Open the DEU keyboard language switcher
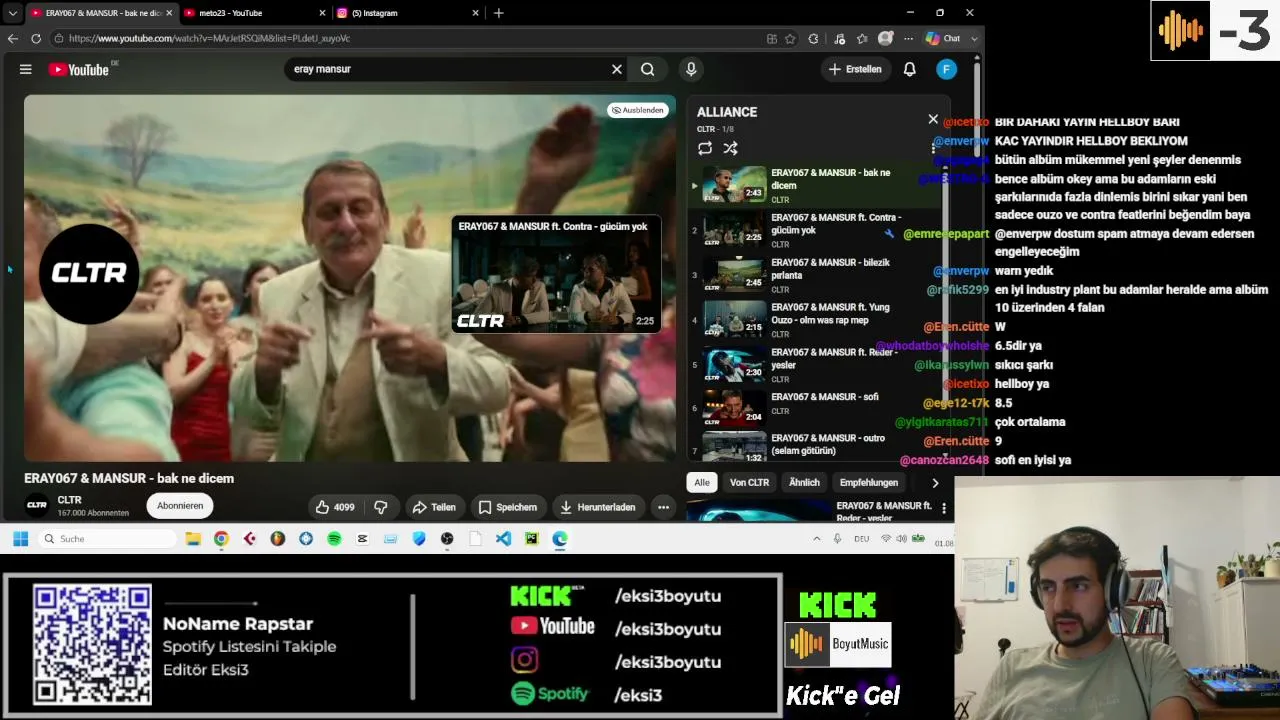Image resolution: width=1280 pixels, height=720 pixels. (x=861, y=539)
